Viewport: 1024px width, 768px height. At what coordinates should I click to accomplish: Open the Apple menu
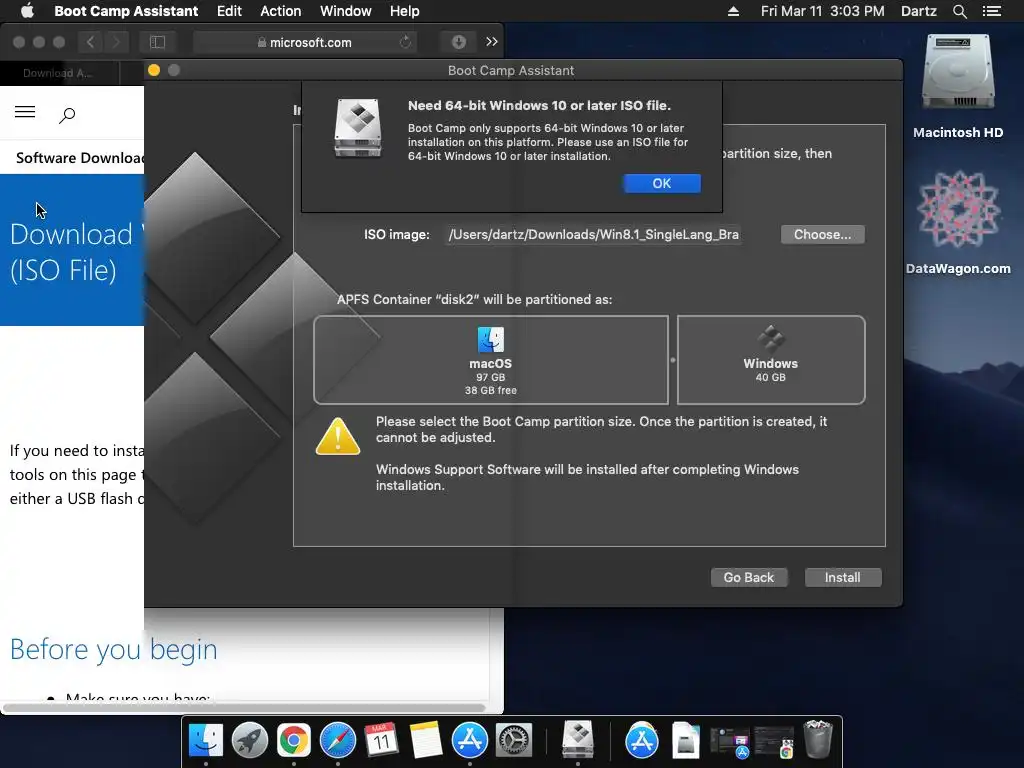[x=27, y=11]
